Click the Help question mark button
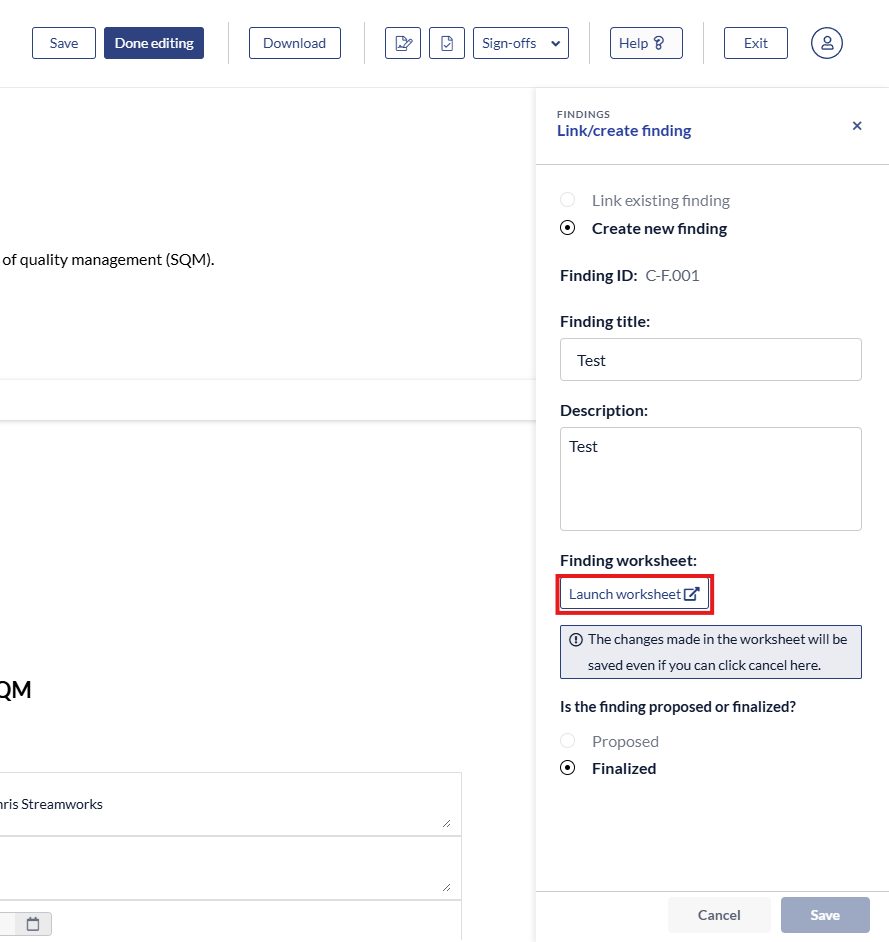 [646, 43]
